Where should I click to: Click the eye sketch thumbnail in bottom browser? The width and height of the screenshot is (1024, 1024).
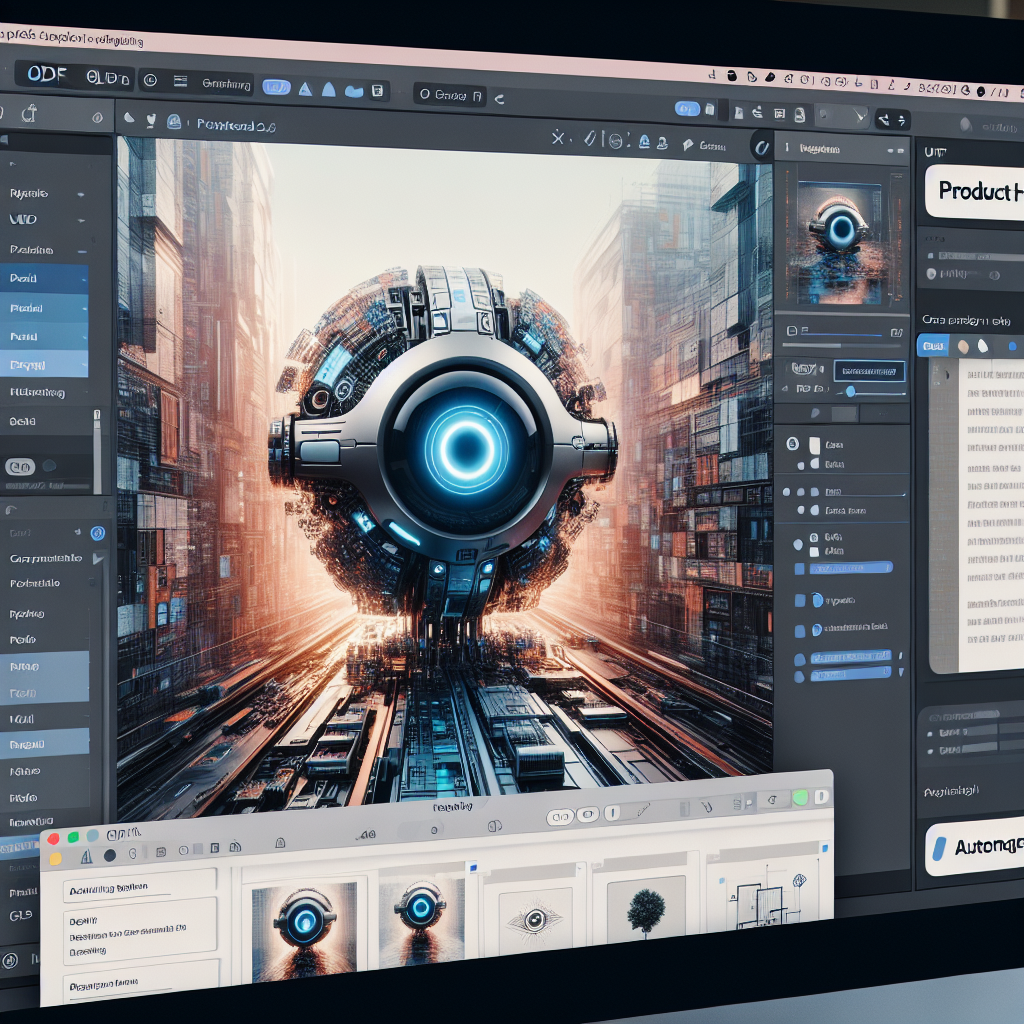536,917
